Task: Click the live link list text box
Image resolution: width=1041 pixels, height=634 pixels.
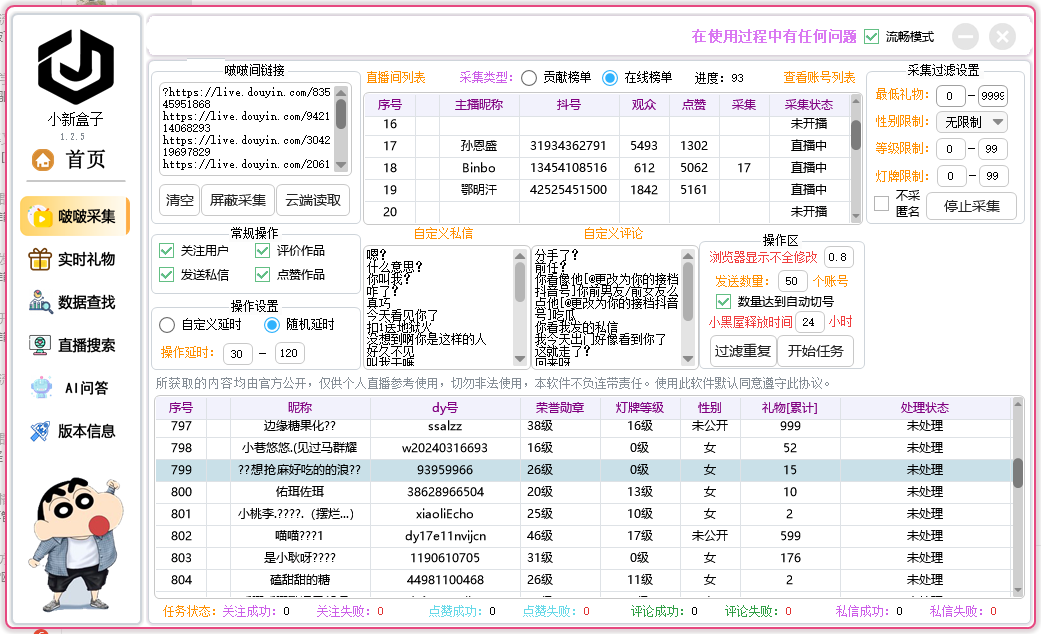Action: (x=247, y=129)
